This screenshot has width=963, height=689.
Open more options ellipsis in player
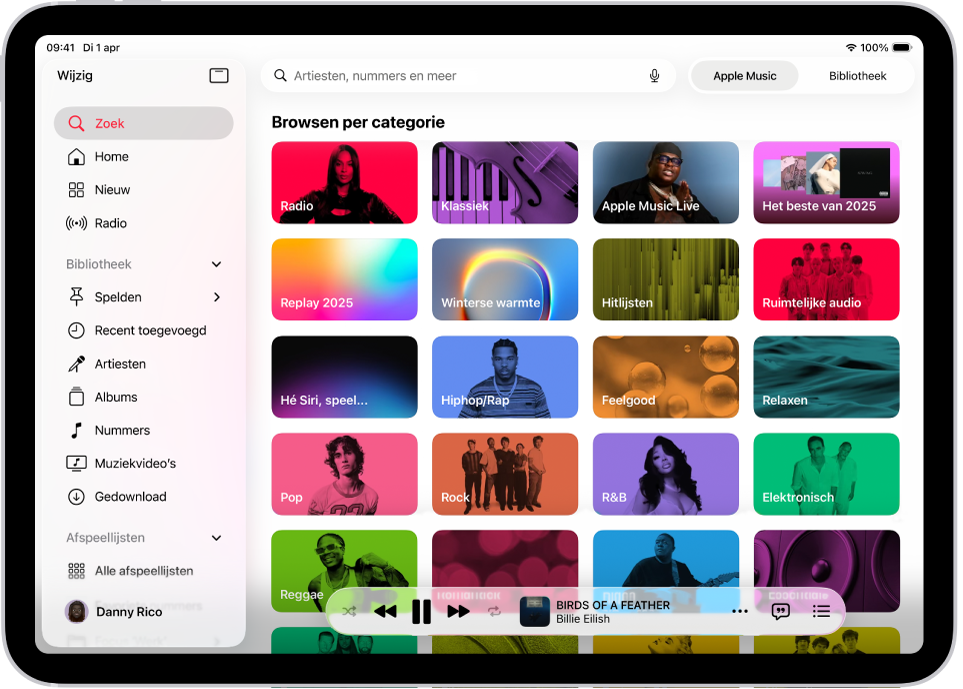(740, 612)
